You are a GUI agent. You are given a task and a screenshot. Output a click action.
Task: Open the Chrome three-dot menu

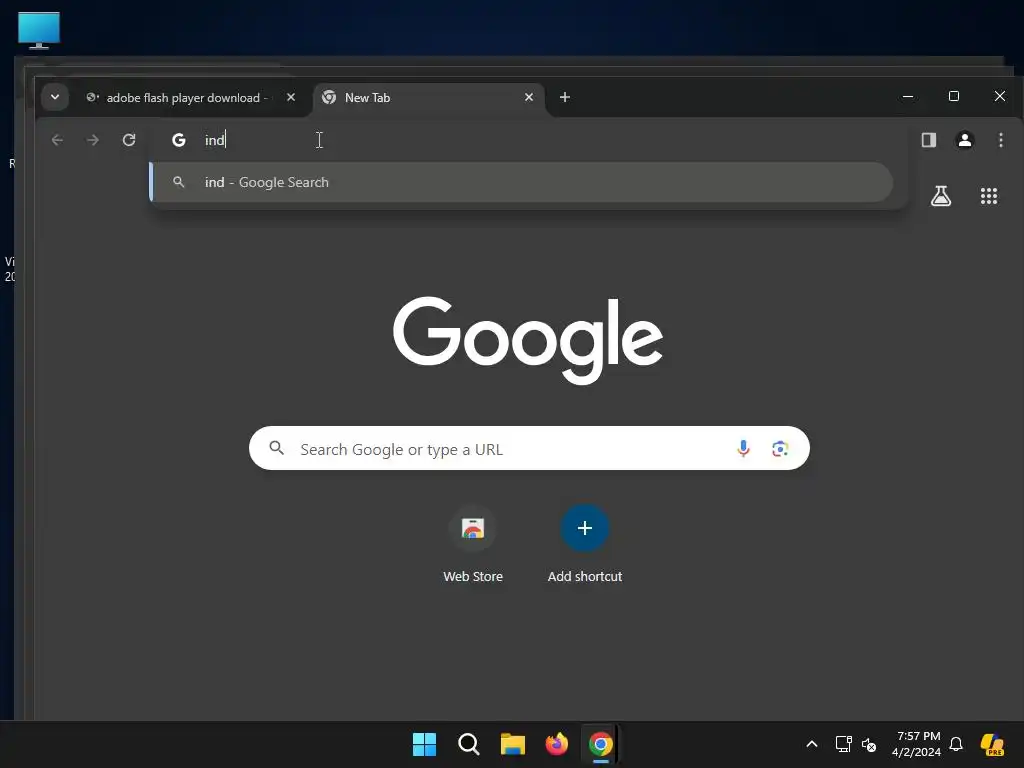(1000, 140)
